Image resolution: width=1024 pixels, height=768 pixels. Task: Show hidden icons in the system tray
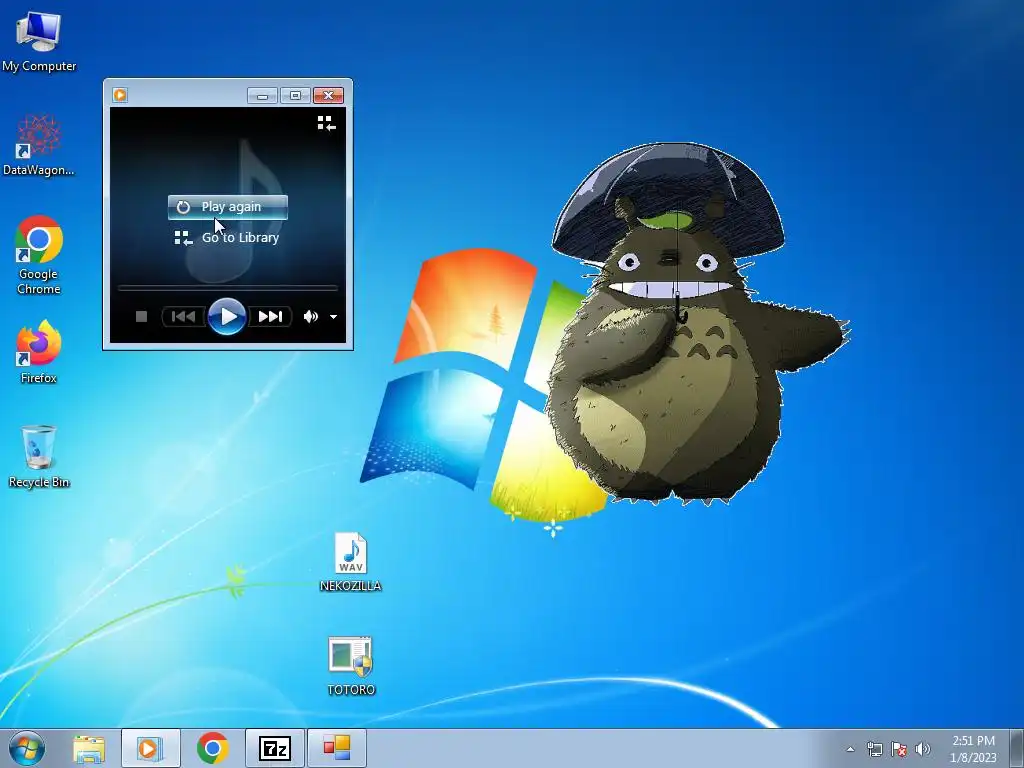click(x=850, y=749)
